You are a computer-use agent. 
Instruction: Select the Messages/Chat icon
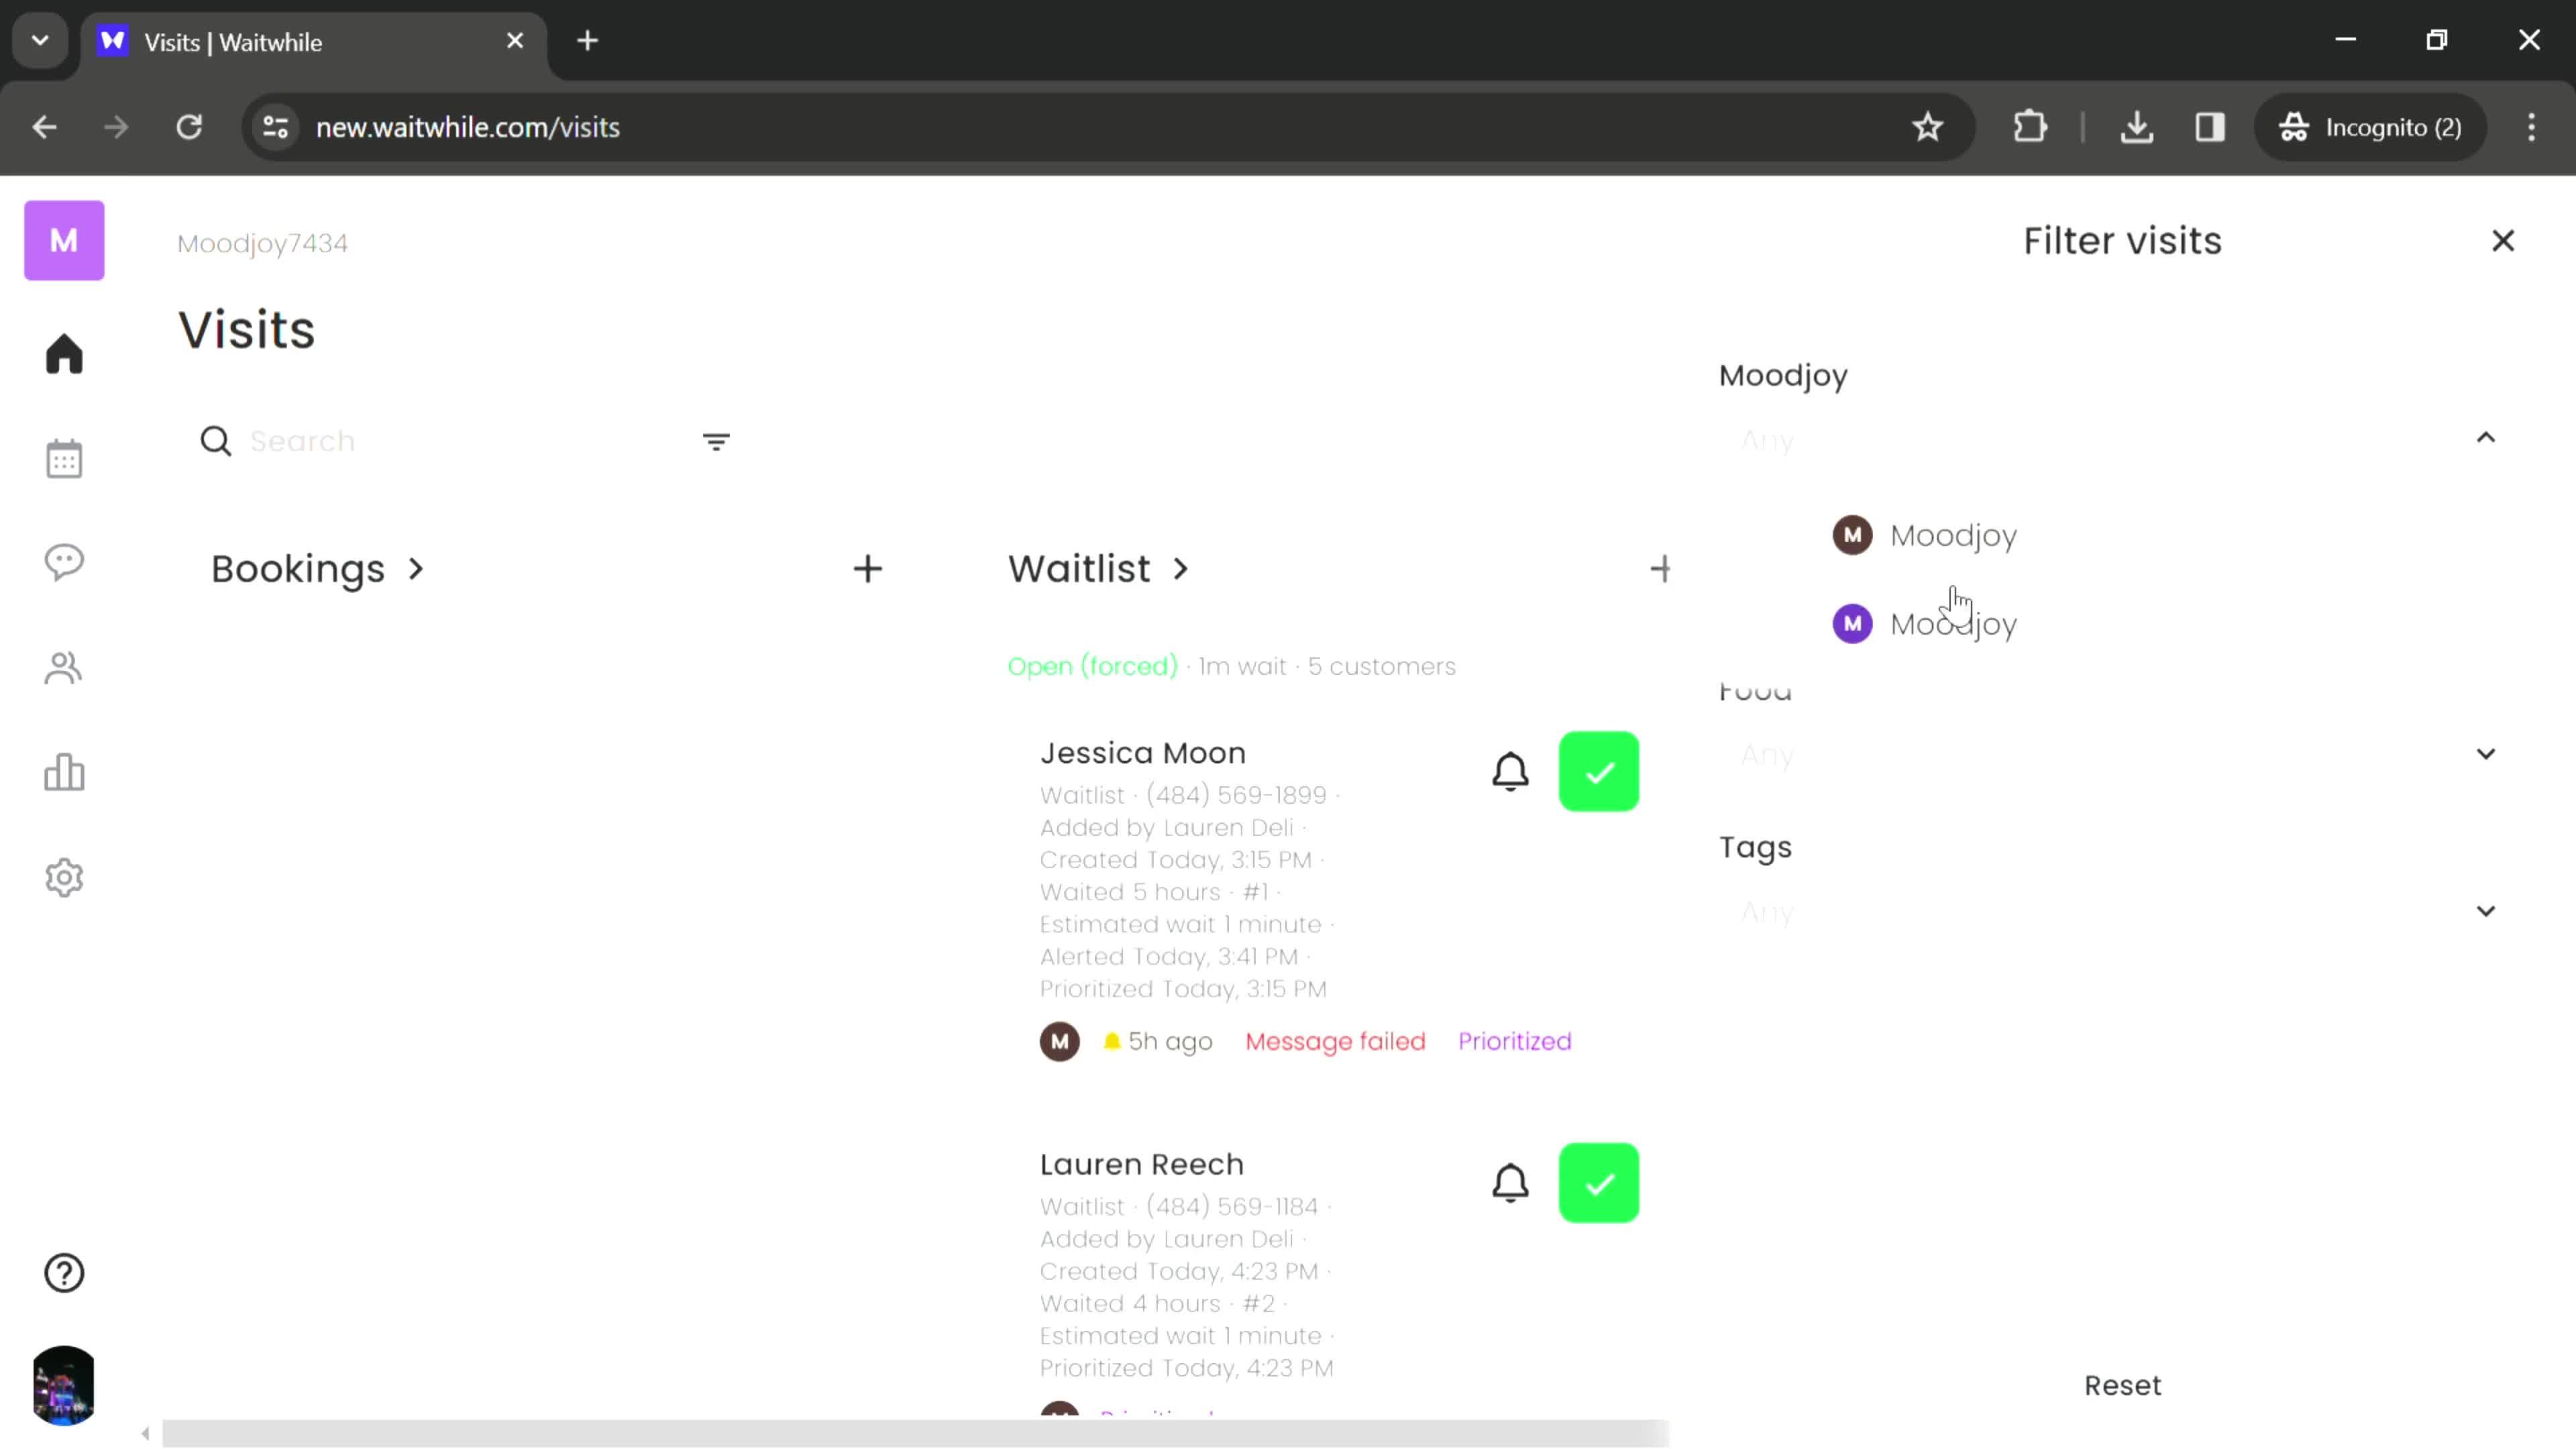coord(64,564)
